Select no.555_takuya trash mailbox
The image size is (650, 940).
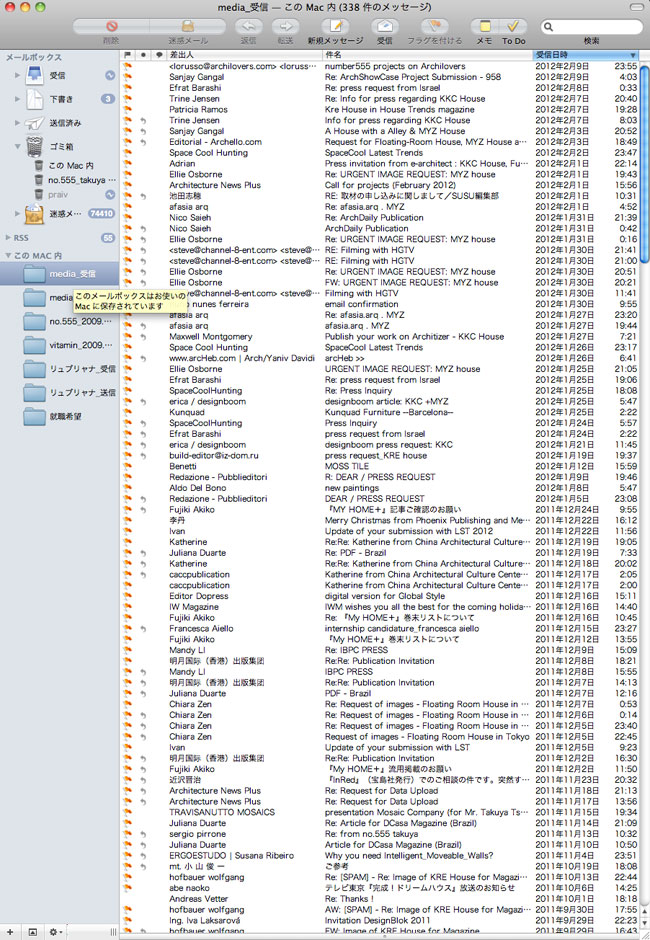(60, 180)
